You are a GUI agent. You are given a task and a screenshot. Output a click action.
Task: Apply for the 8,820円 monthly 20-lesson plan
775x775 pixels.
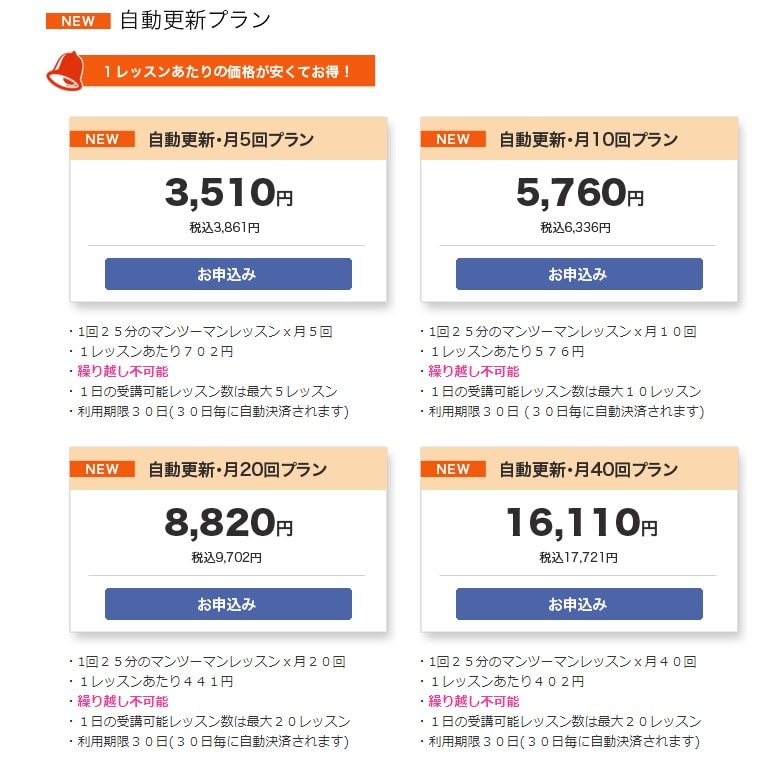click(x=228, y=604)
